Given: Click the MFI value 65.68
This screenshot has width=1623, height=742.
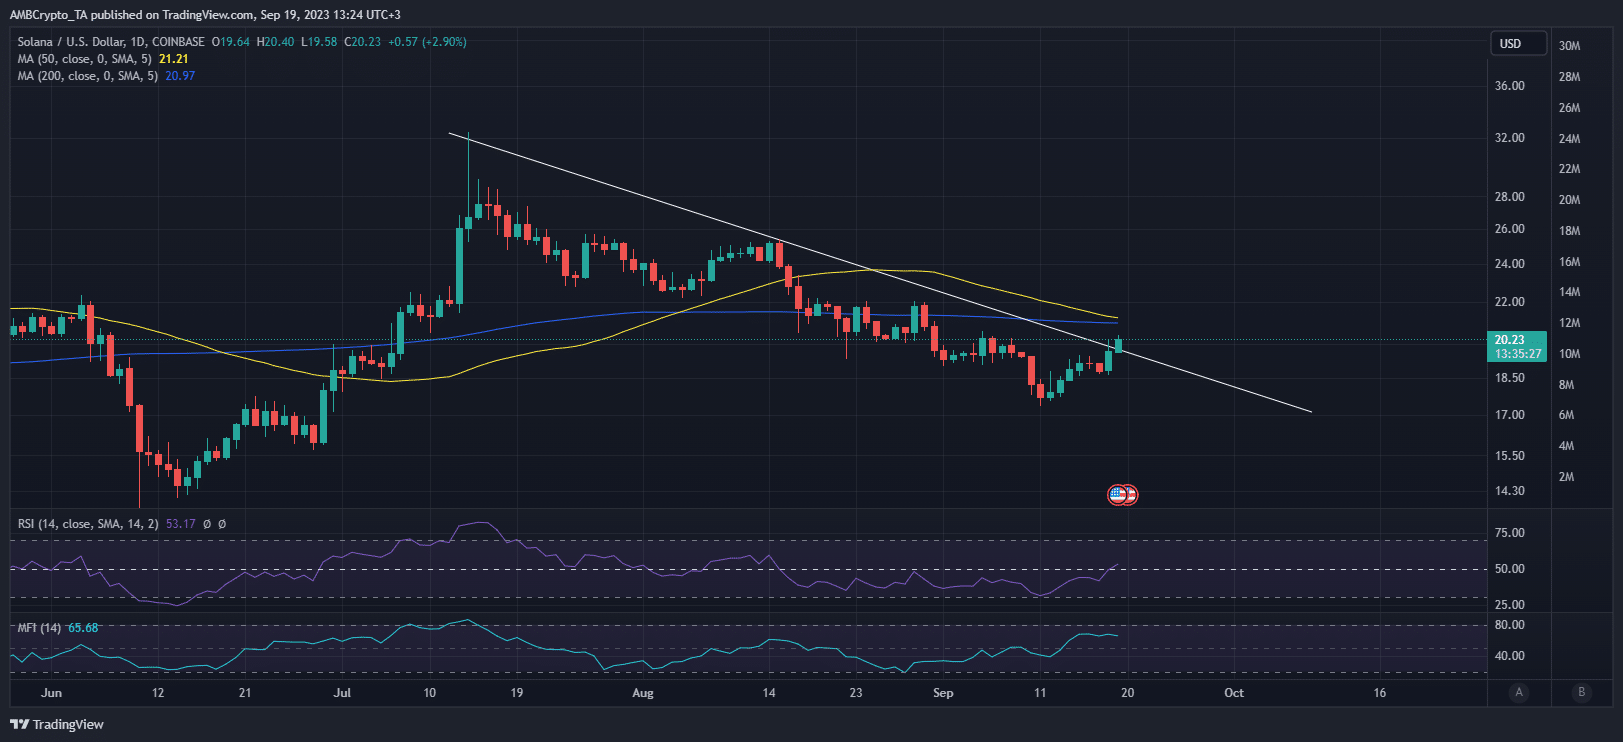Looking at the screenshot, I should pos(83,628).
